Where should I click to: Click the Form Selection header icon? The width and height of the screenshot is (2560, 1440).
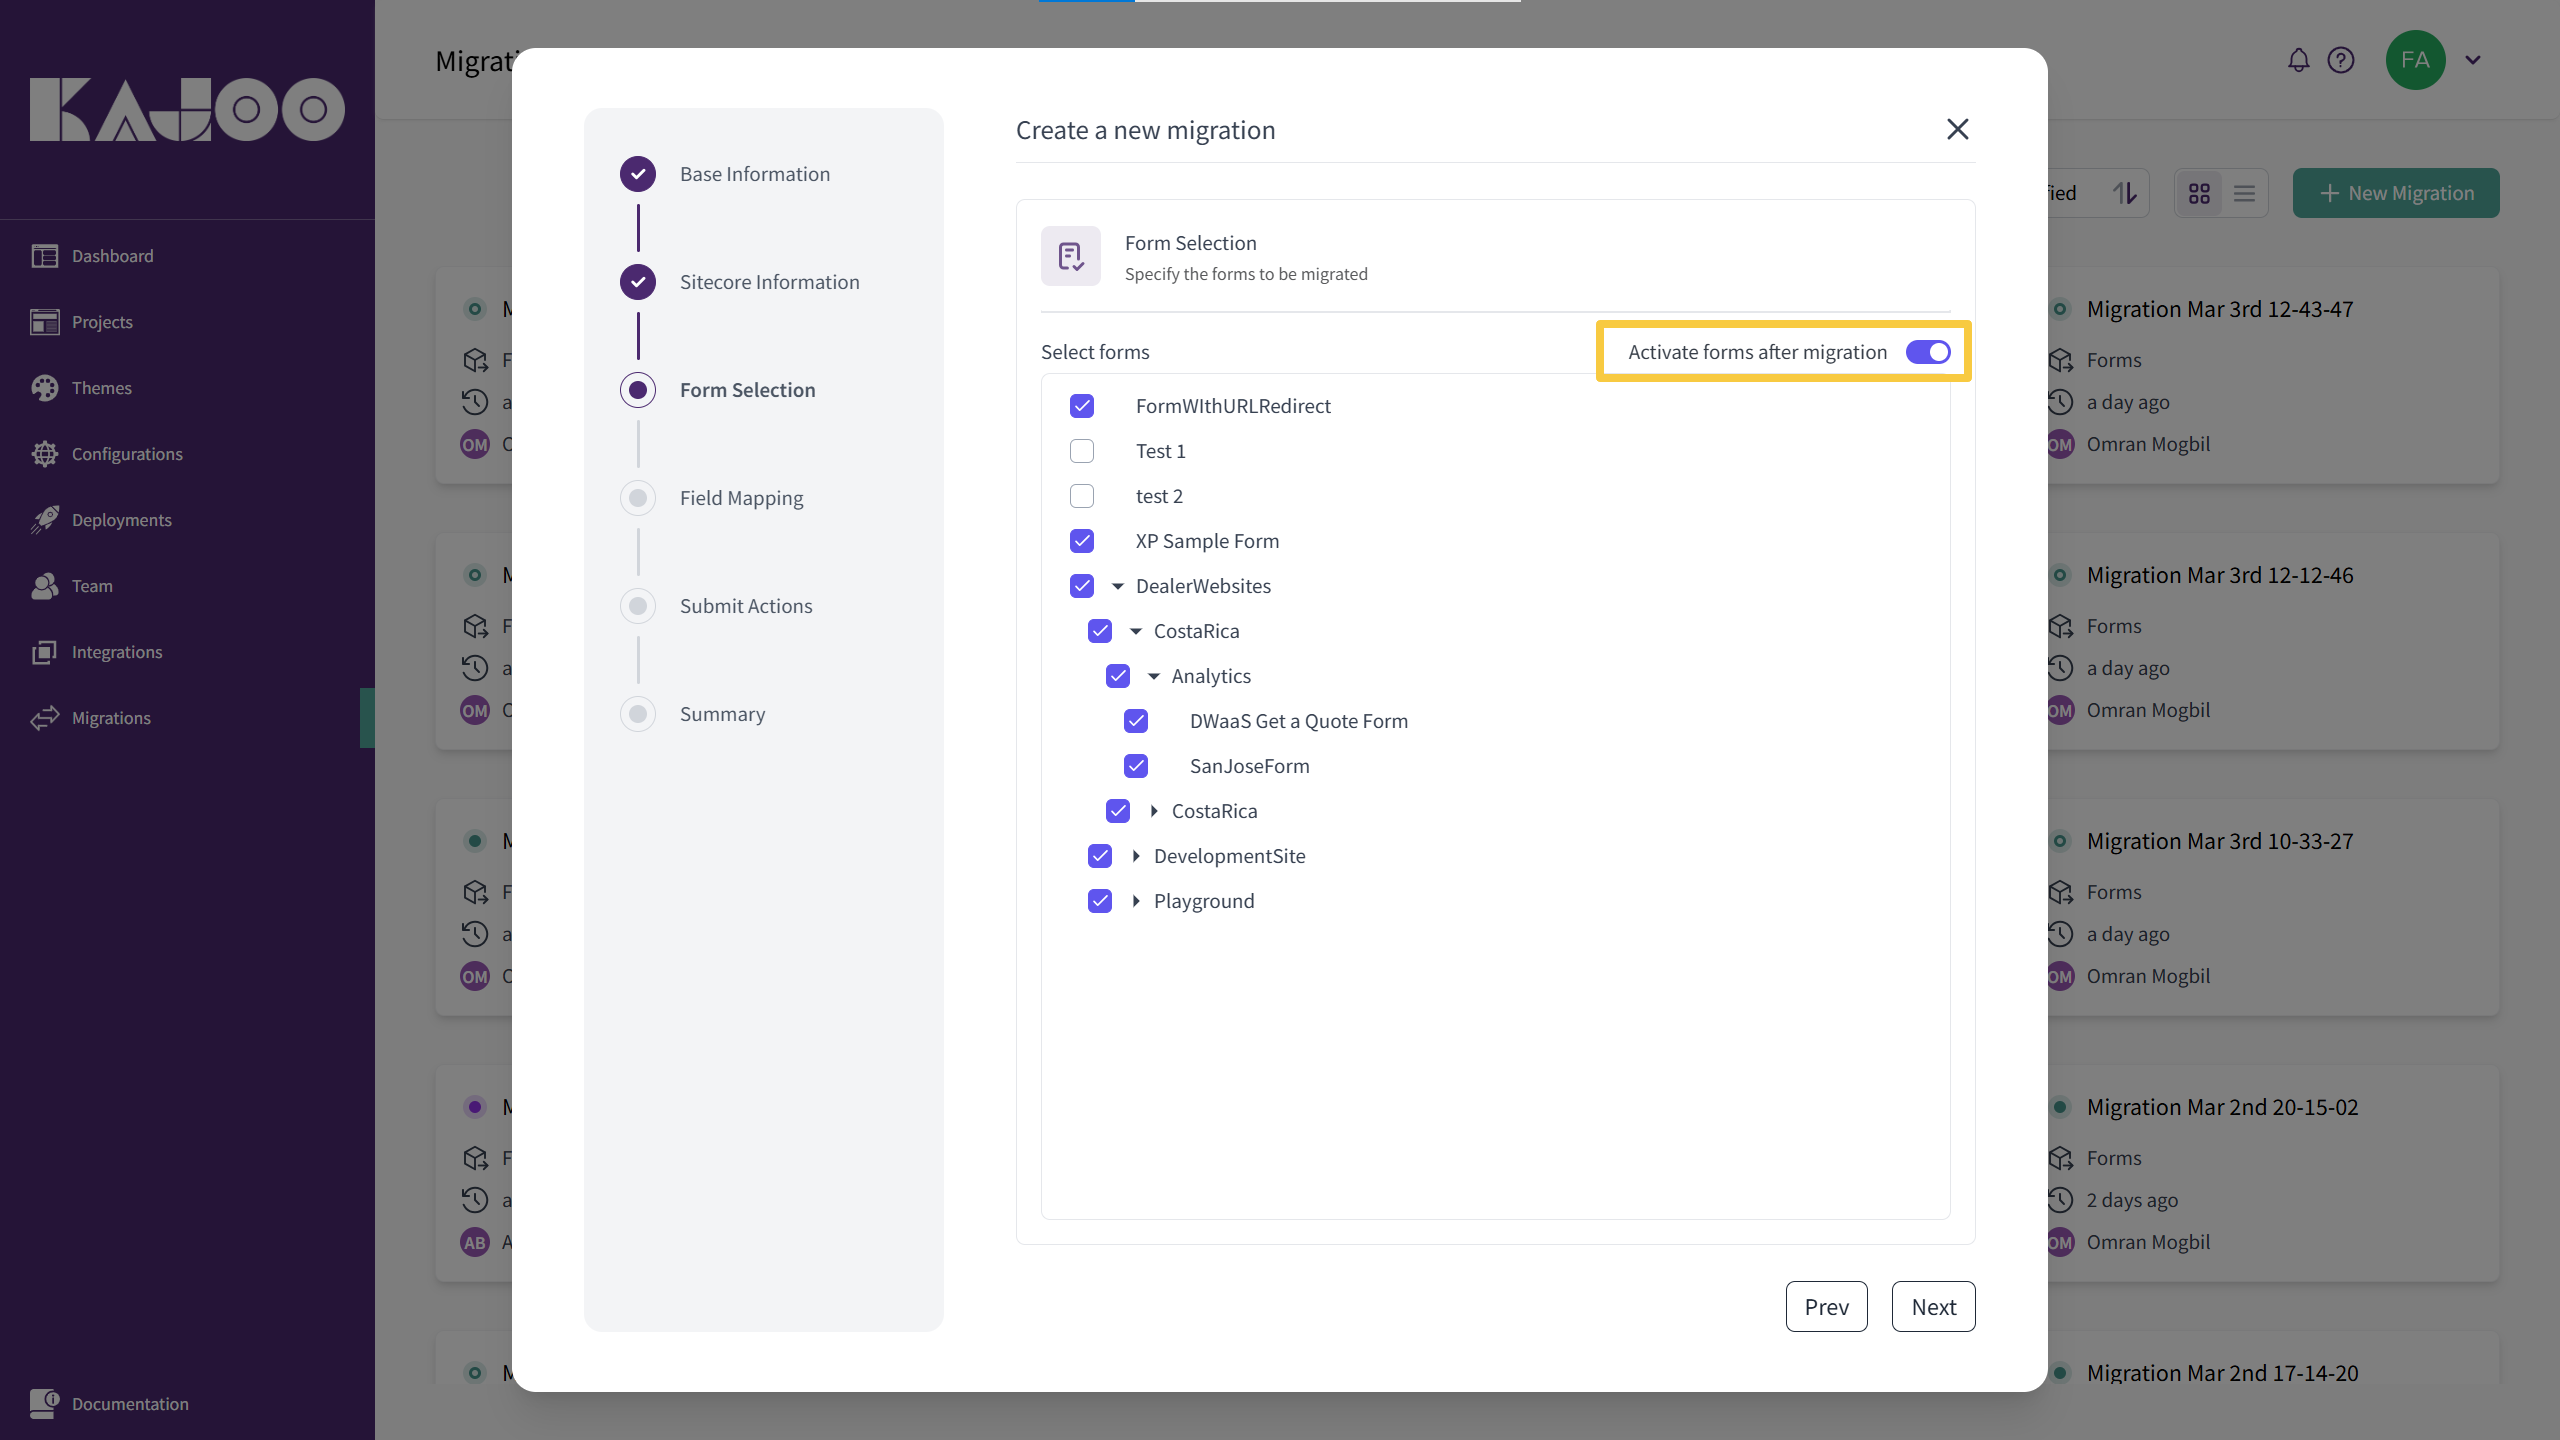pyautogui.click(x=1070, y=256)
